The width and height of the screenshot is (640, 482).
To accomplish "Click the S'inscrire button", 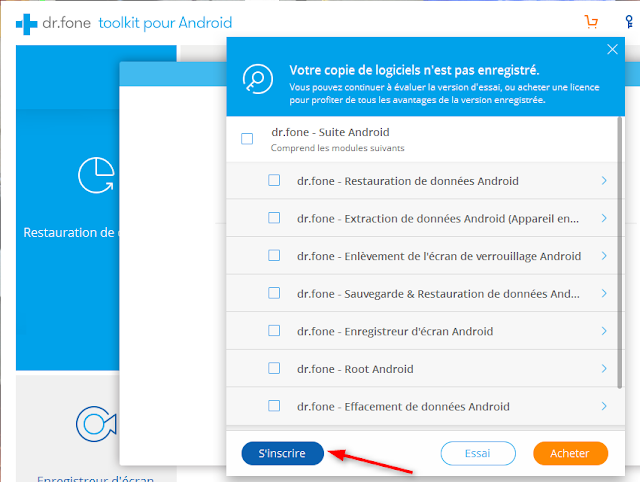I will pyautogui.click(x=282, y=453).
